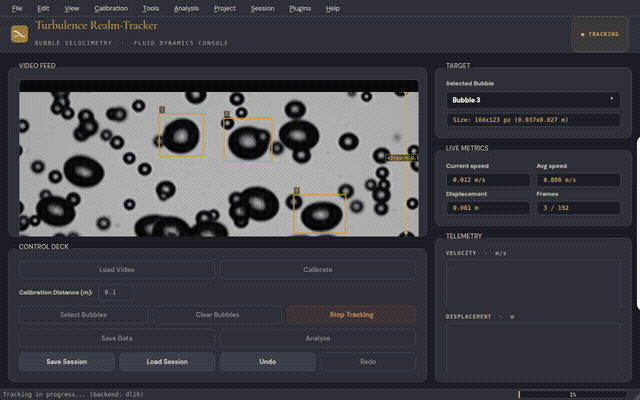Click the displacement telemetry chart
The image size is (640, 400).
click(533, 347)
